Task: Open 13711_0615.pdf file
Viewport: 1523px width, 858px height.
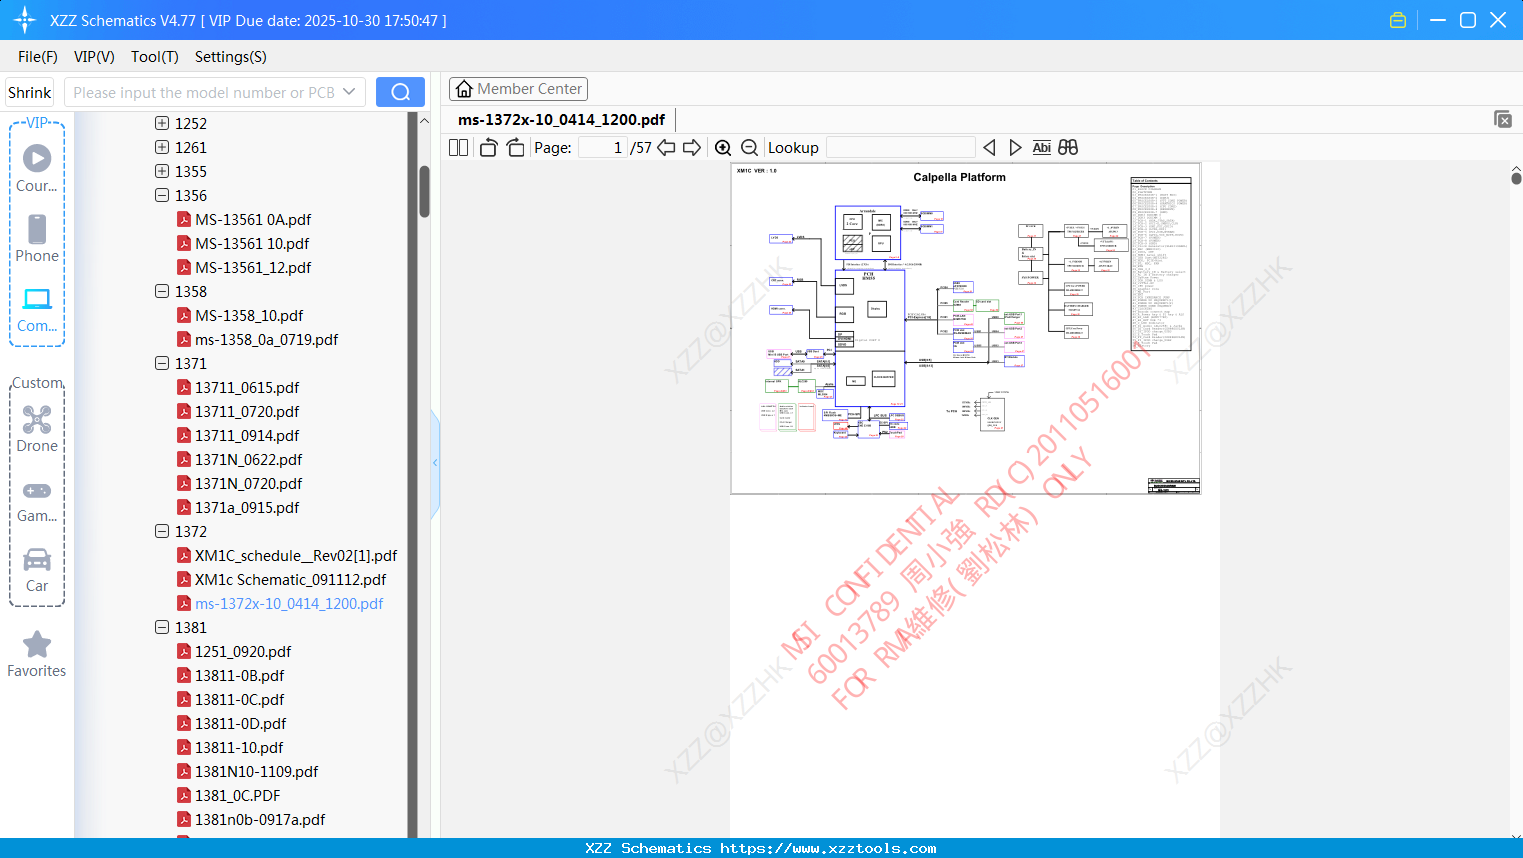Action: click(x=247, y=387)
